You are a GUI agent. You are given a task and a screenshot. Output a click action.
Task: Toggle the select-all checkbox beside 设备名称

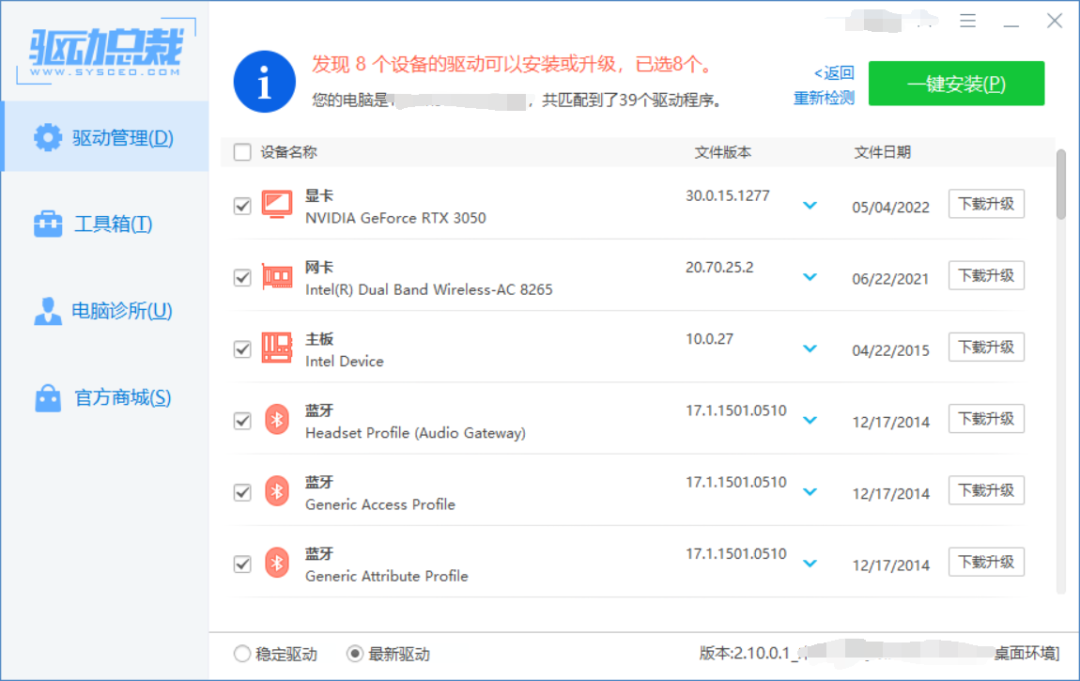[242, 153]
